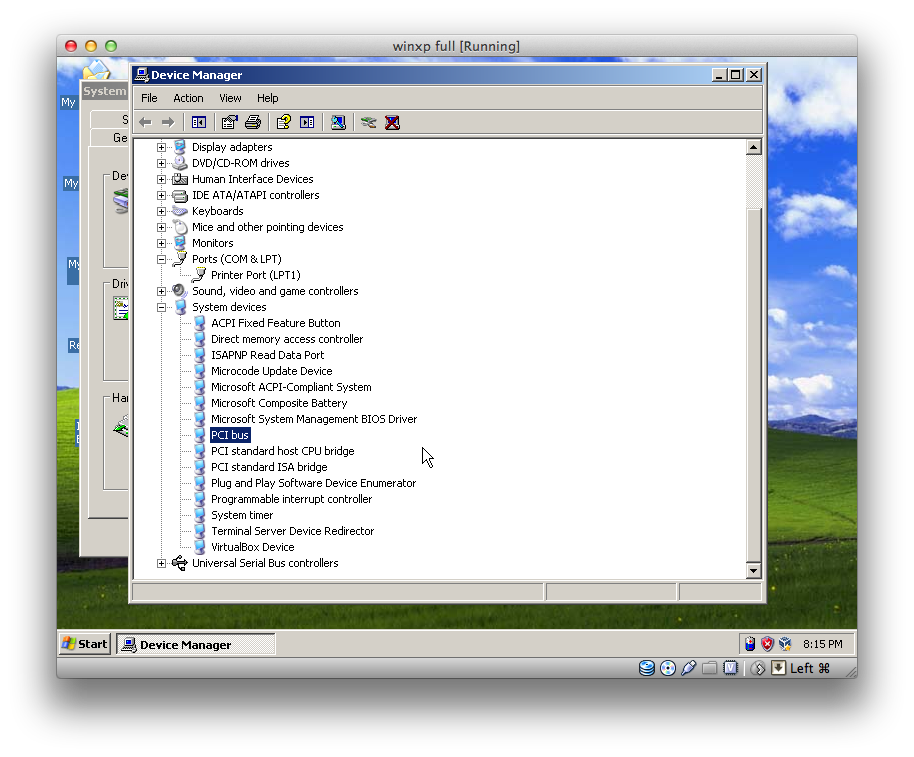
Task: Click the DVD/CD-ROM drives icon
Action: pyautogui.click(x=180, y=163)
